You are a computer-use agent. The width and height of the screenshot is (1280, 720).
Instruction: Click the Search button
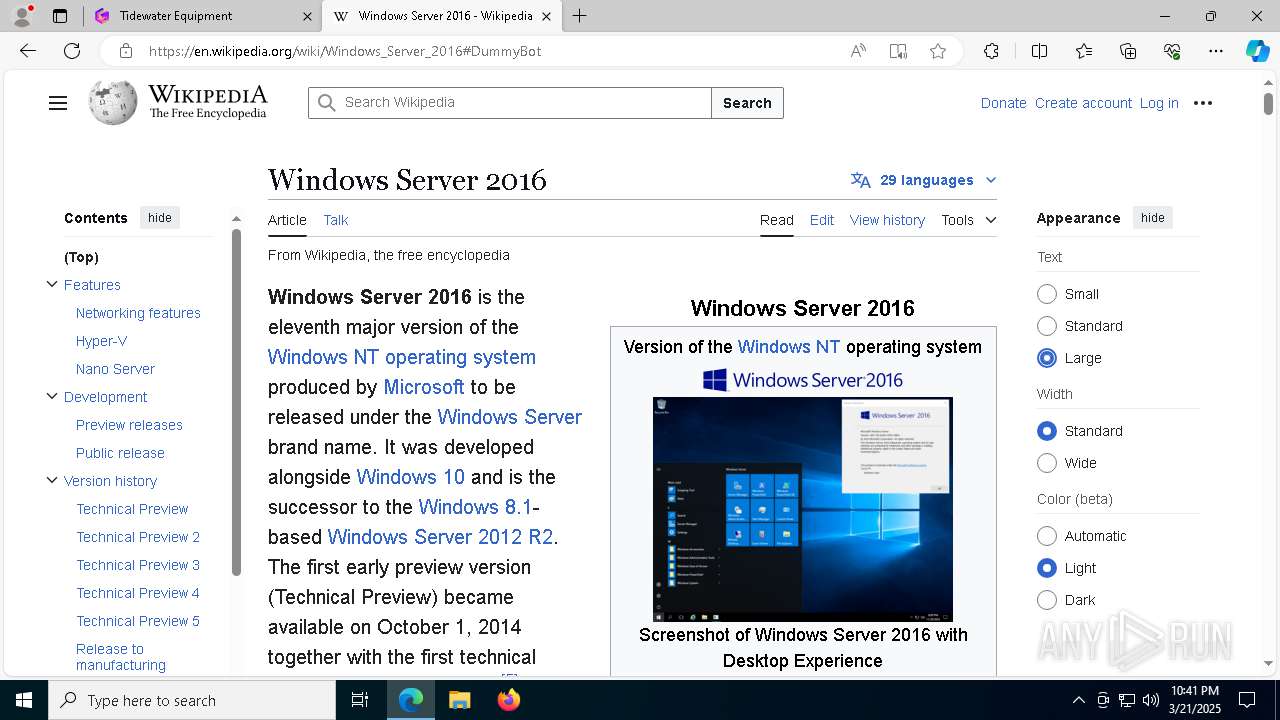click(x=747, y=103)
